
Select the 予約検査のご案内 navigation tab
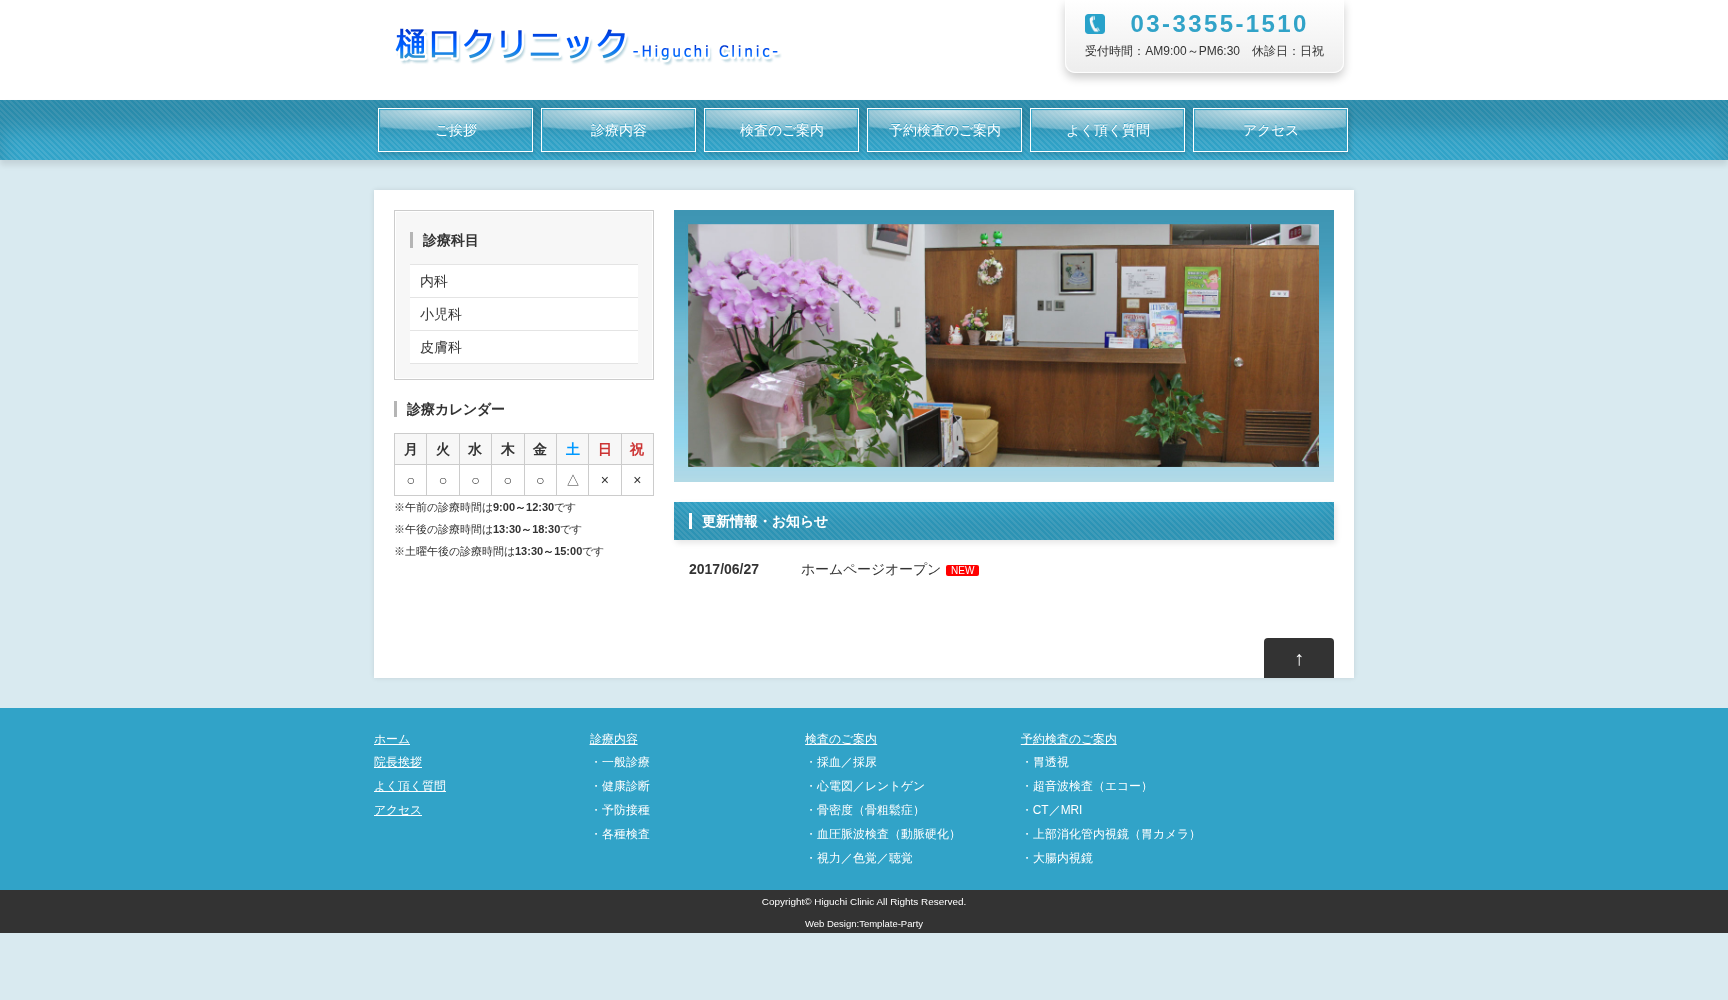[x=943, y=129]
